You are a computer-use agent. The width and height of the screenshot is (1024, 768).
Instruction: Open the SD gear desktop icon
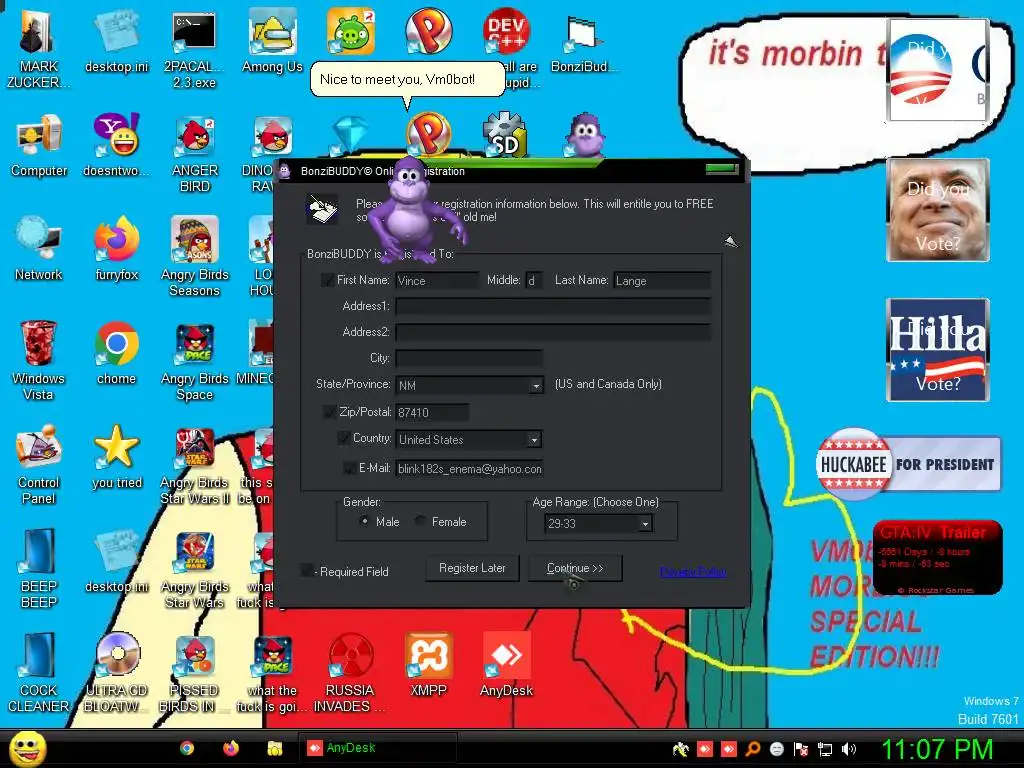point(505,135)
